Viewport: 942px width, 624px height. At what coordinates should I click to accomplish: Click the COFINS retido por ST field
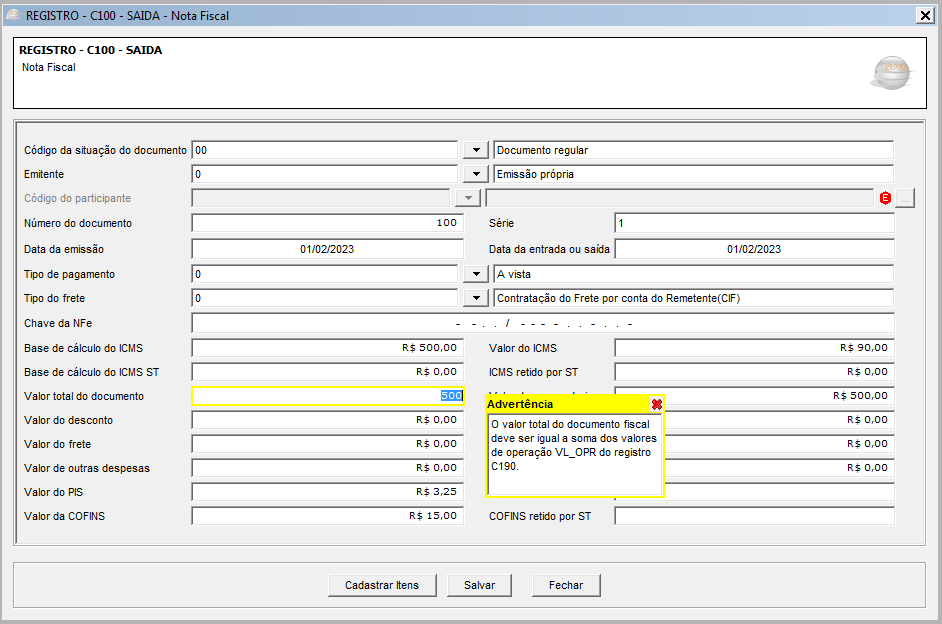point(755,516)
